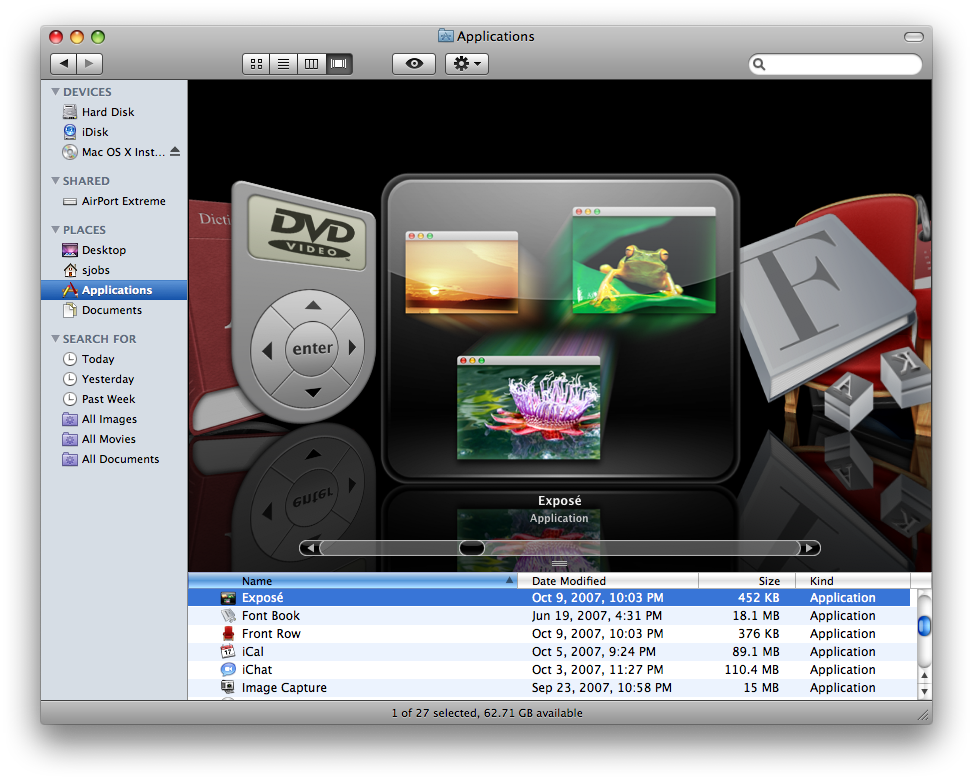Switch to icon view
Screen dimensions: 973x780
256,64
